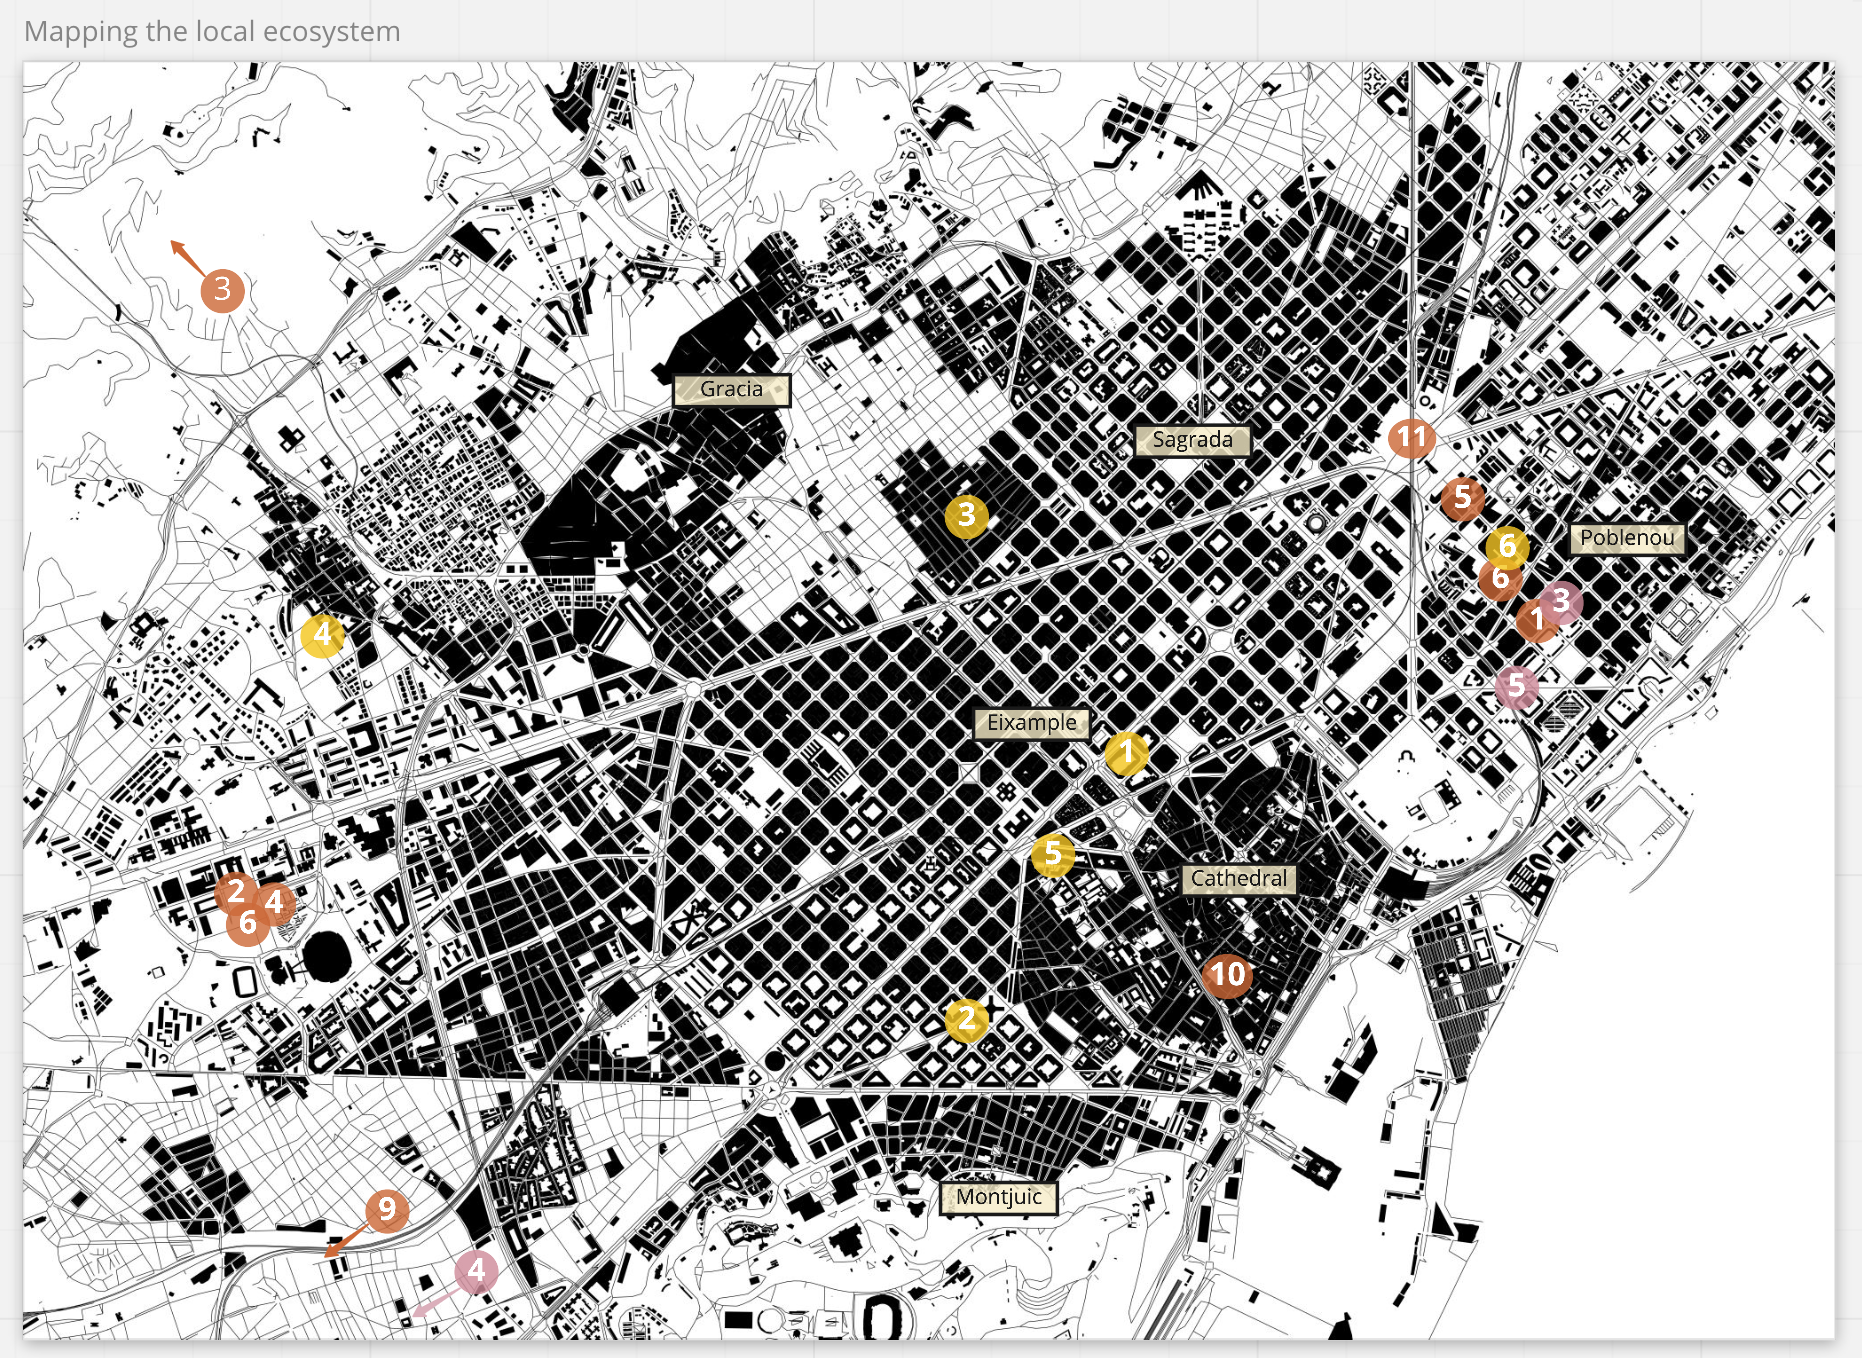The width and height of the screenshot is (1862, 1358).
Task: Select the yellow 5 marker
Action: click(1053, 855)
